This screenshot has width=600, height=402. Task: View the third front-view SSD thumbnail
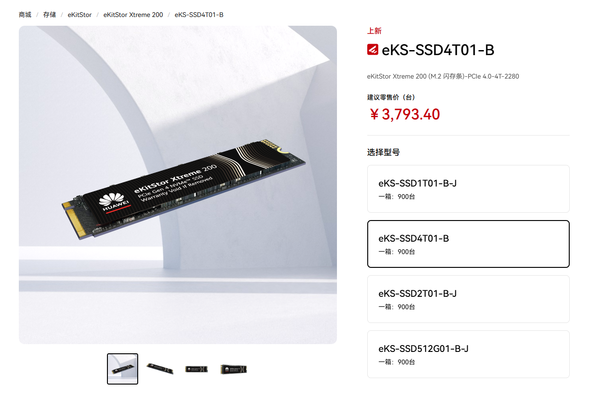pyautogui.click(x=196, y=369)
